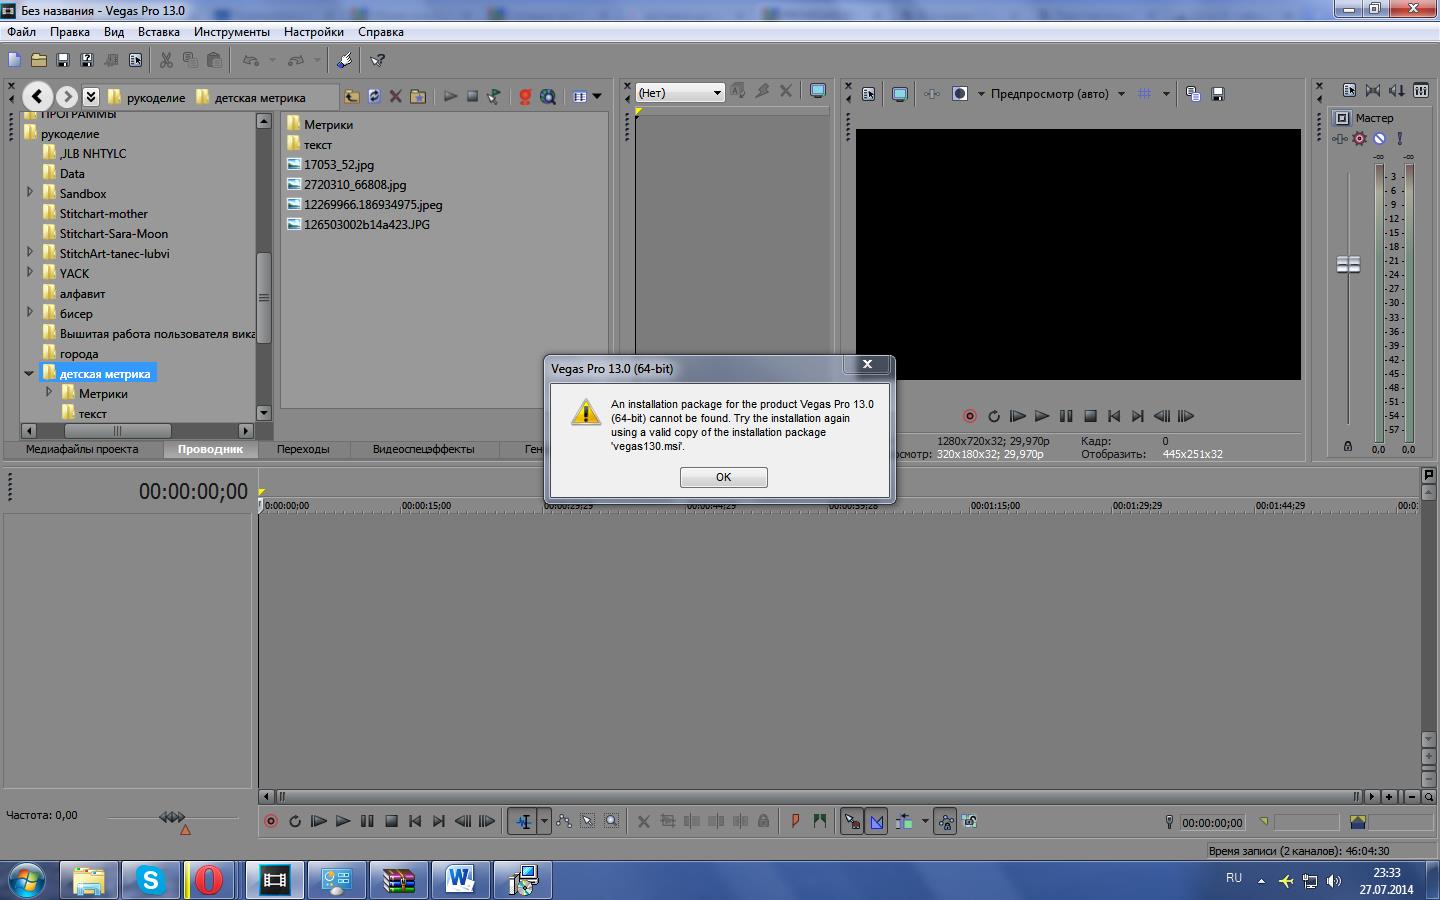Click the What's This help pointer

378,60
